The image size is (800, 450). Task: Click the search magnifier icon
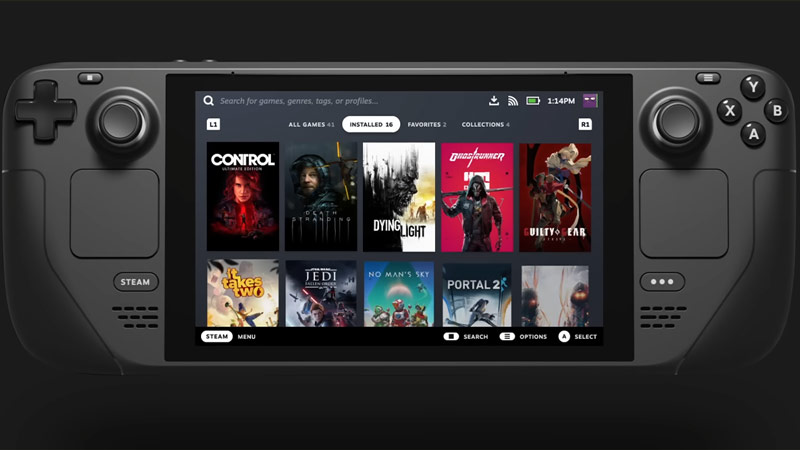[x=208, y=101]
